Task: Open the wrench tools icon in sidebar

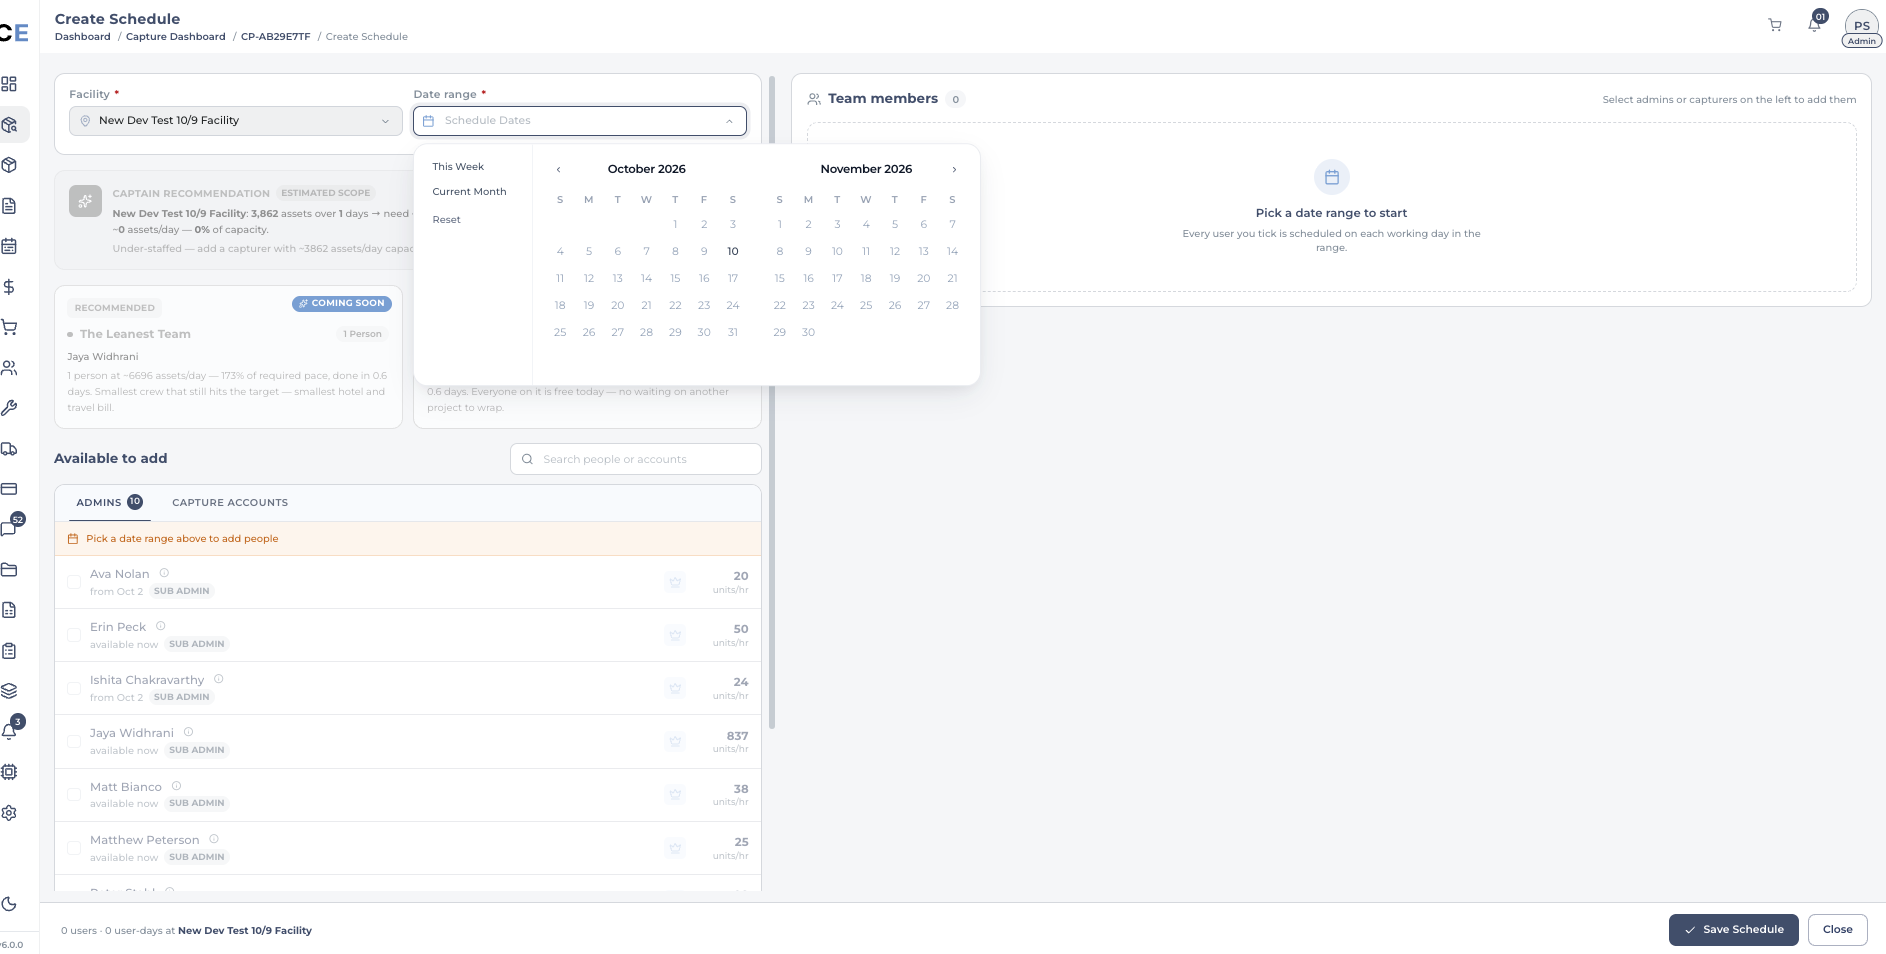Action: tap(9, 408)
